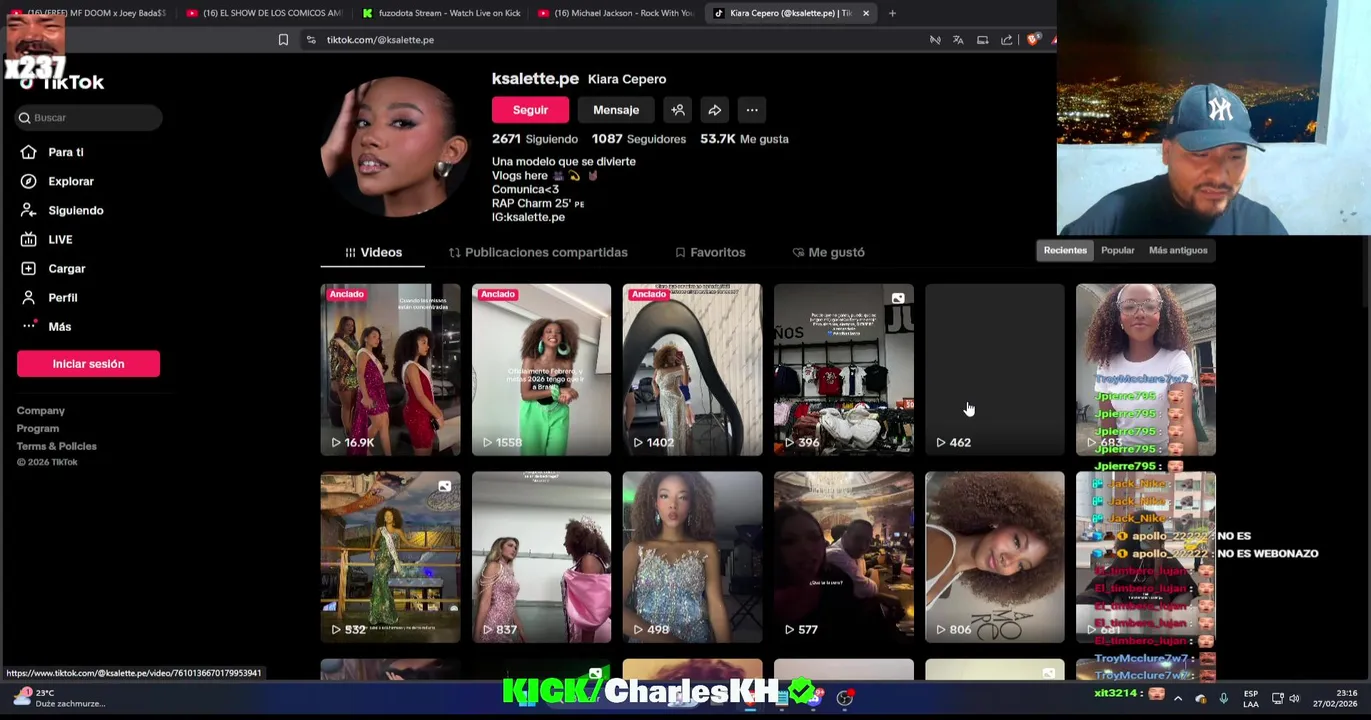
Task: Open the video with 396 views
Action: coord(843,370)
